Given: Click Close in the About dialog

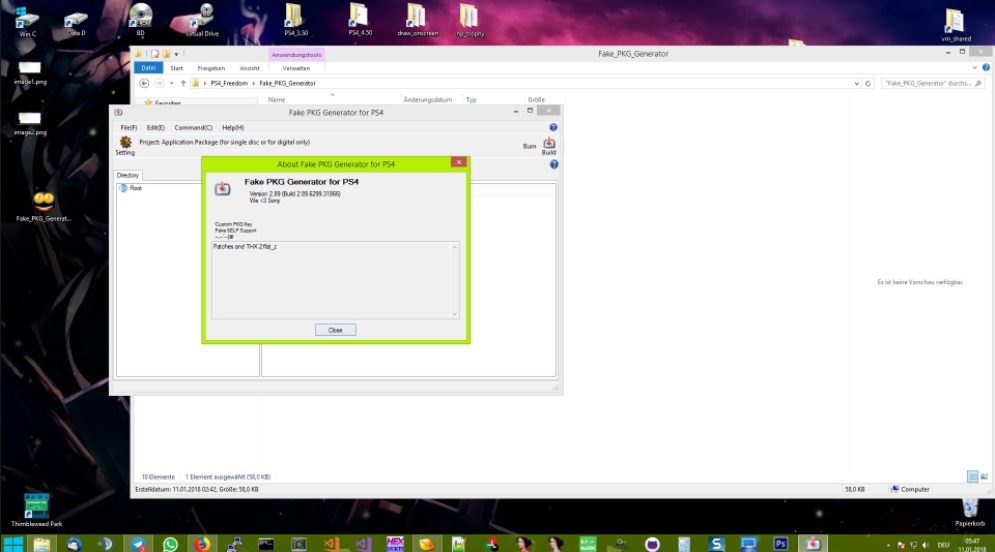Looking at the screenshot, I should (335, 330).
